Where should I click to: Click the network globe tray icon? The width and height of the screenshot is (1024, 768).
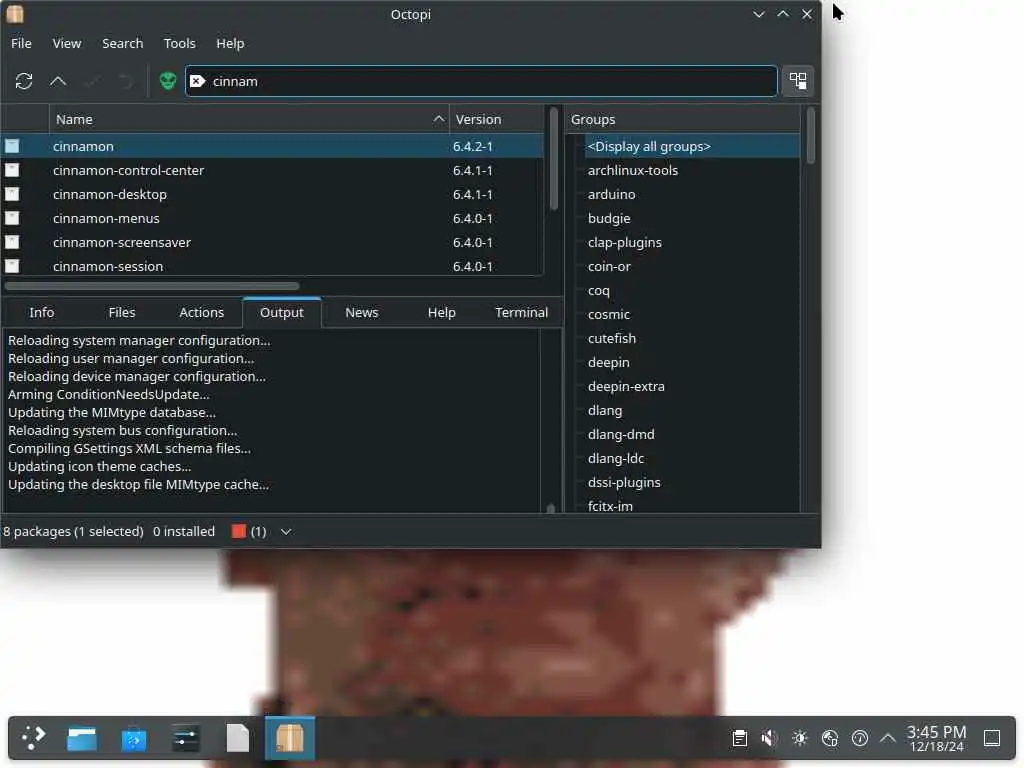tap(829, 738)
